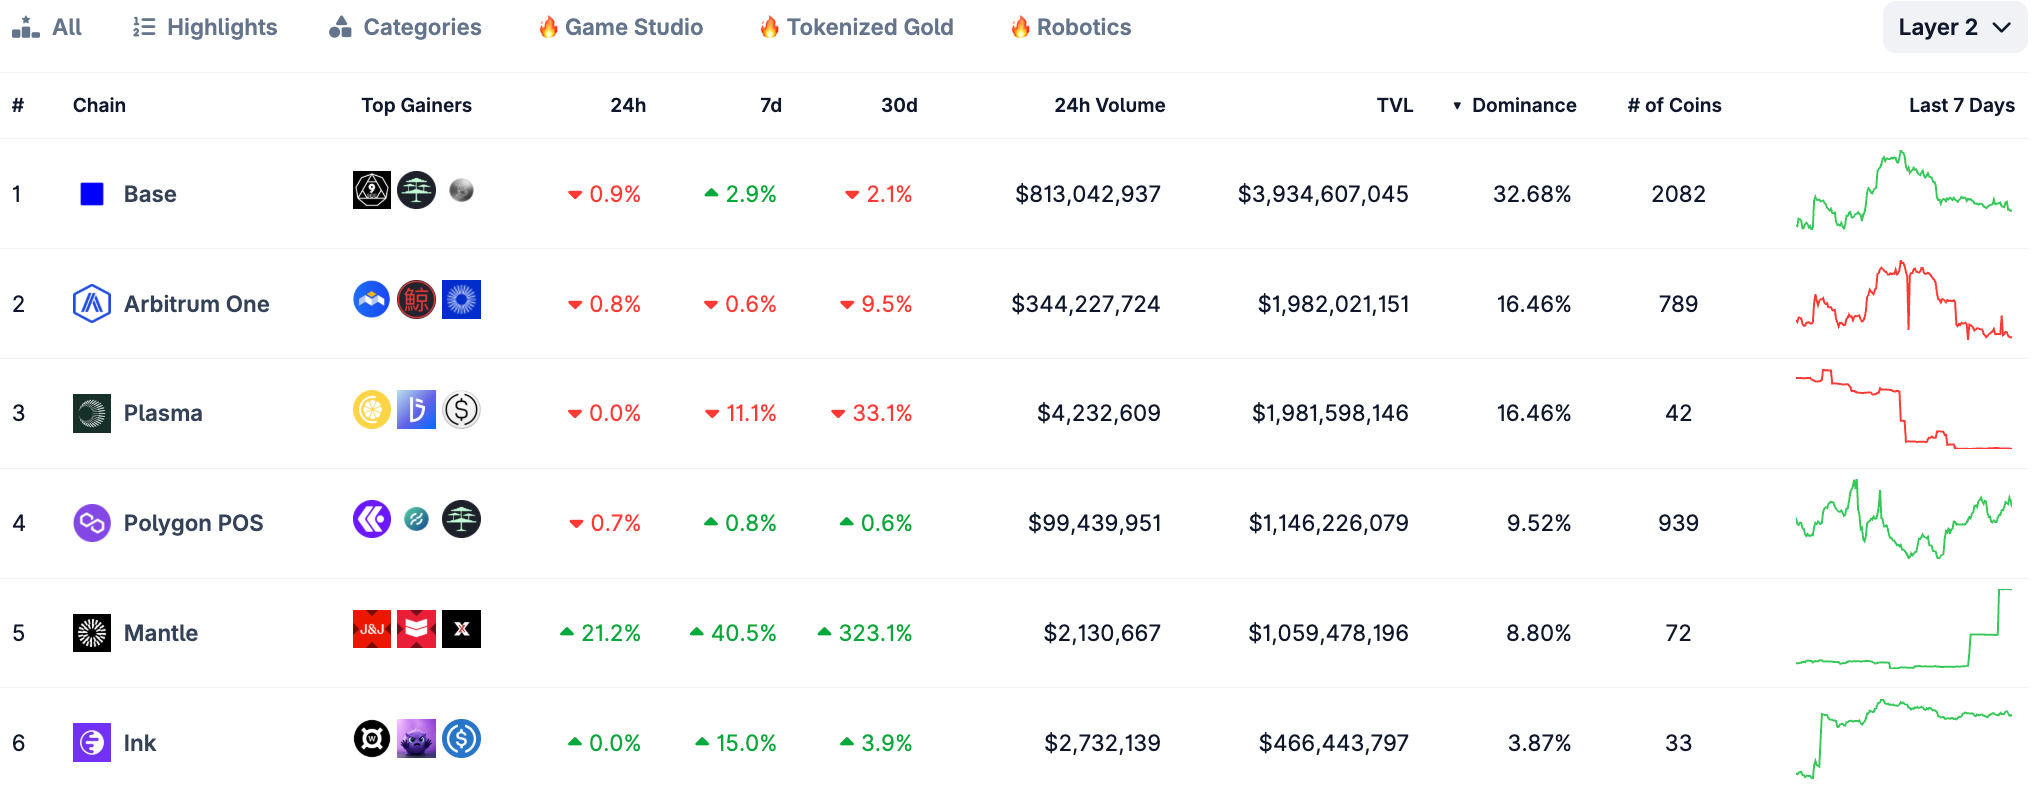Sort table by TVL column header

(1394, 105)
